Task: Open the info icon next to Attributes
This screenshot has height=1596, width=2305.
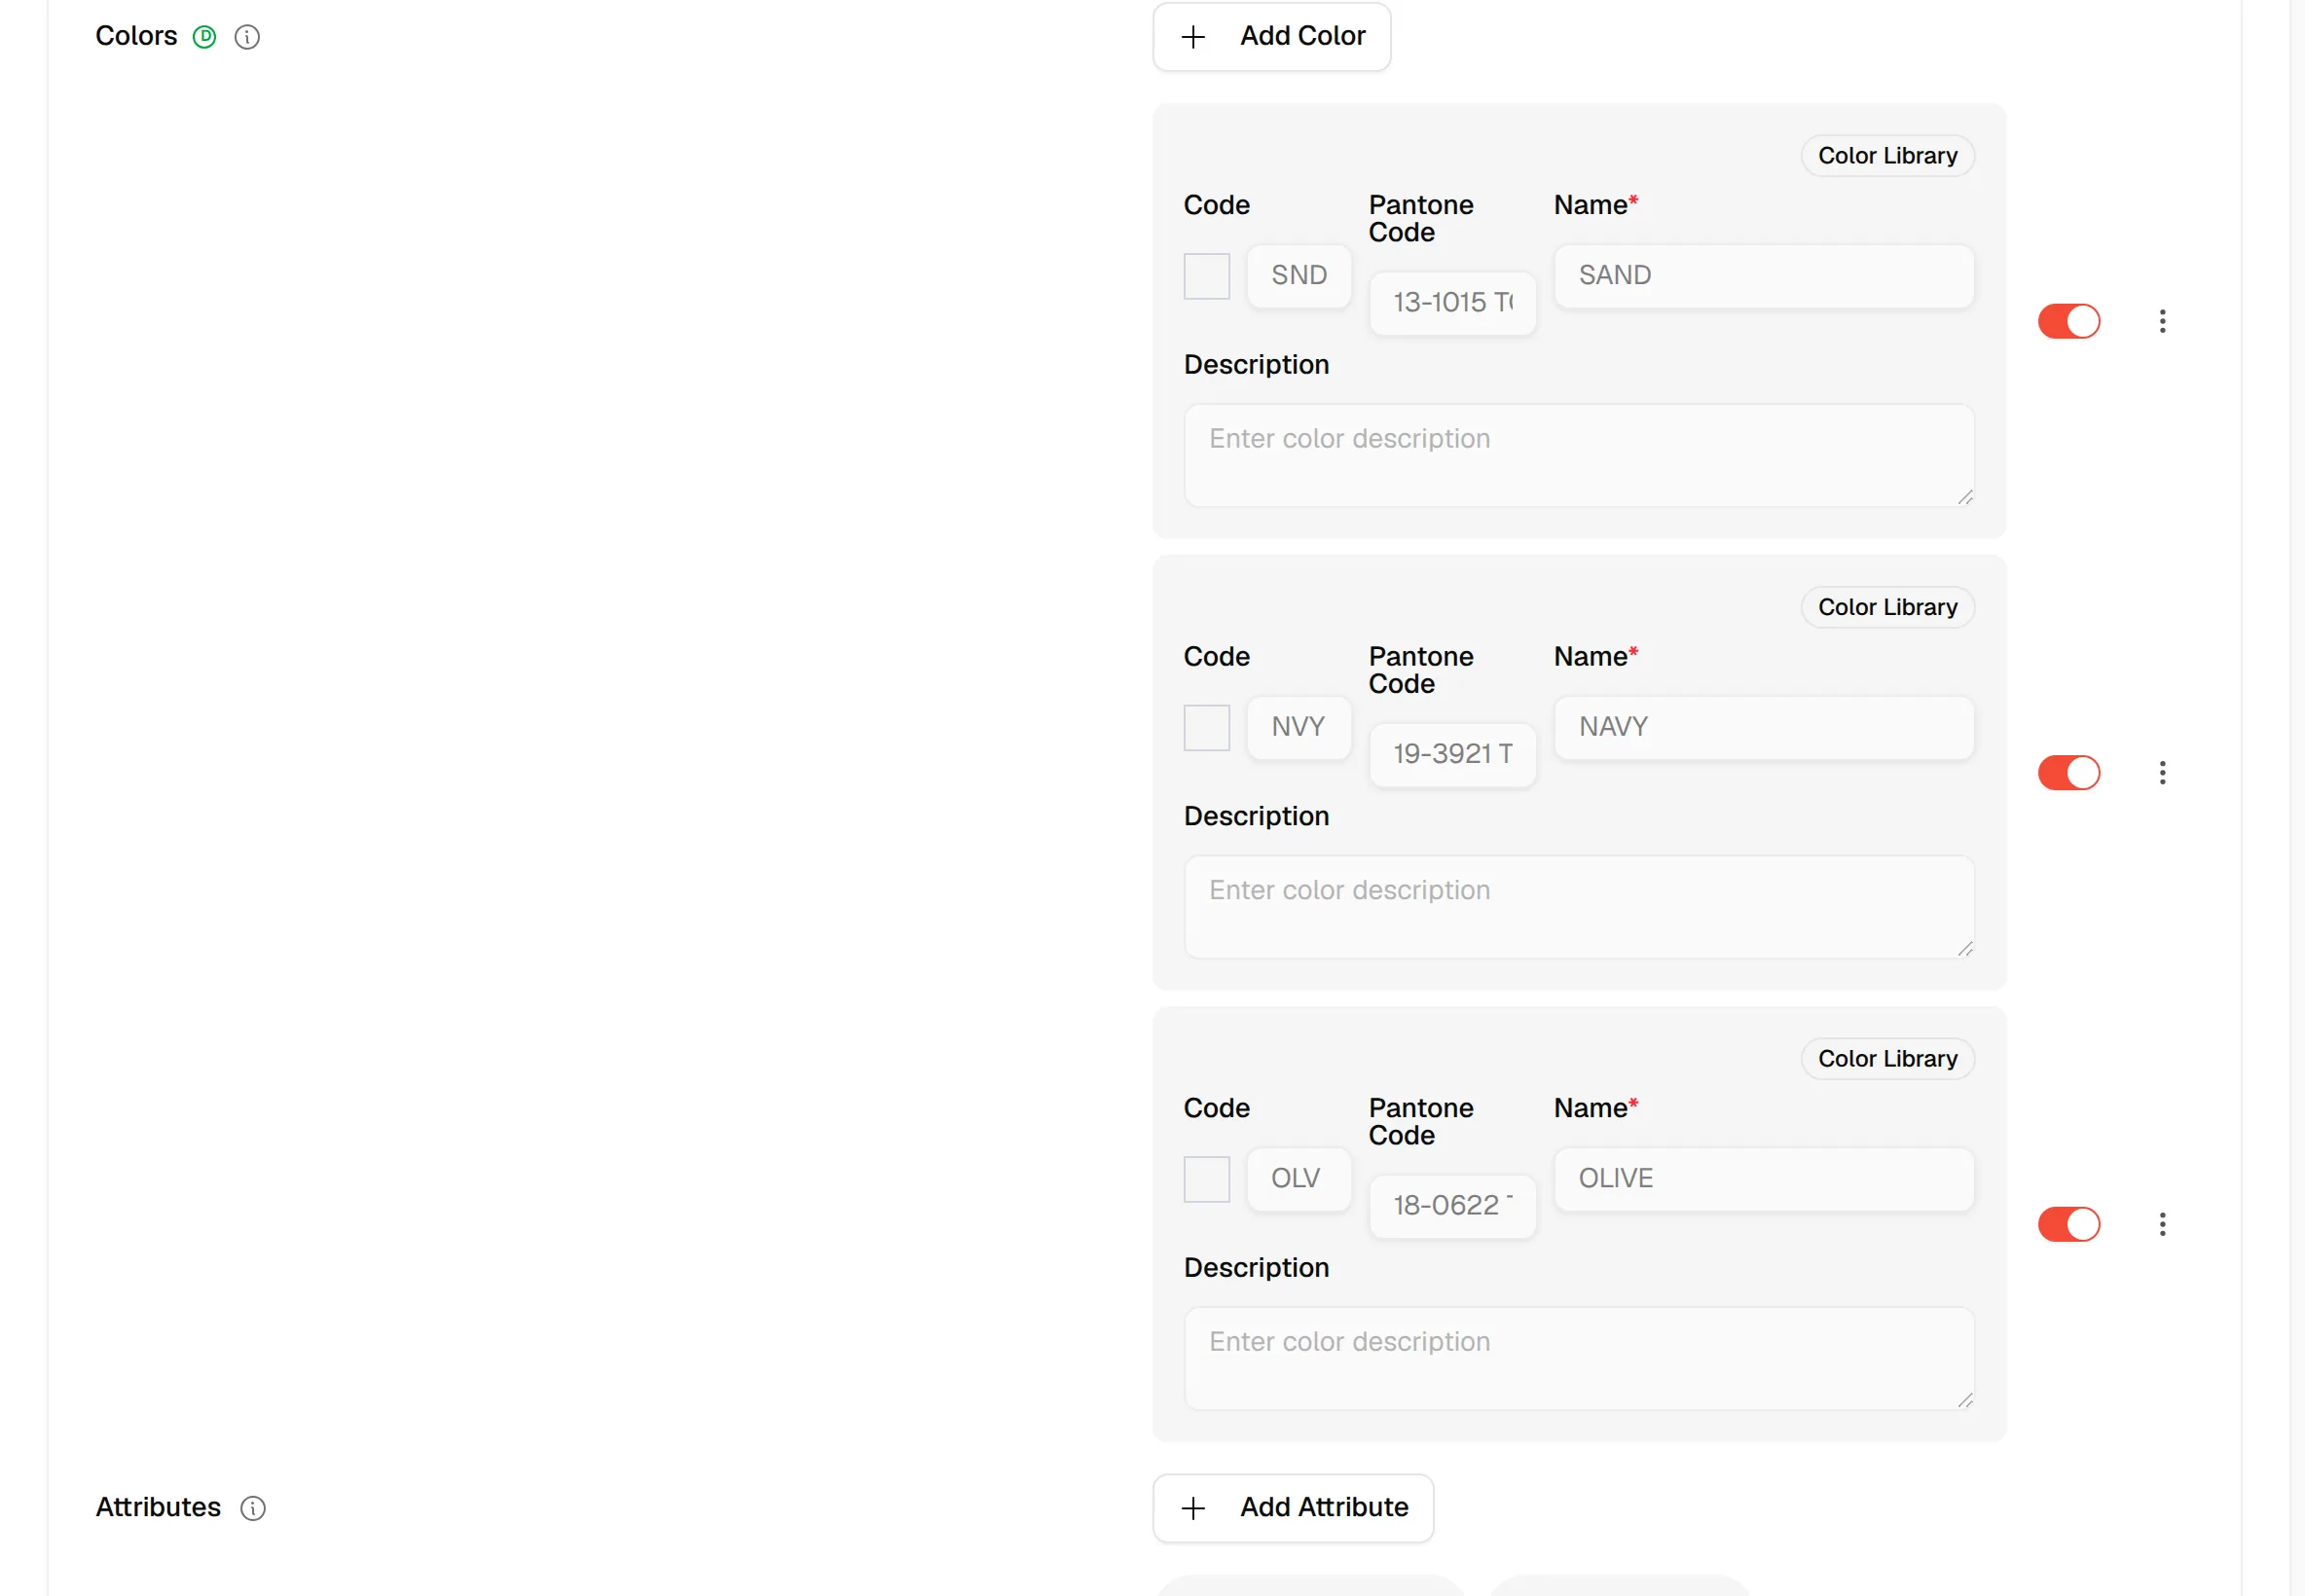Action: pyautogui.click(x=253, y=1508)
